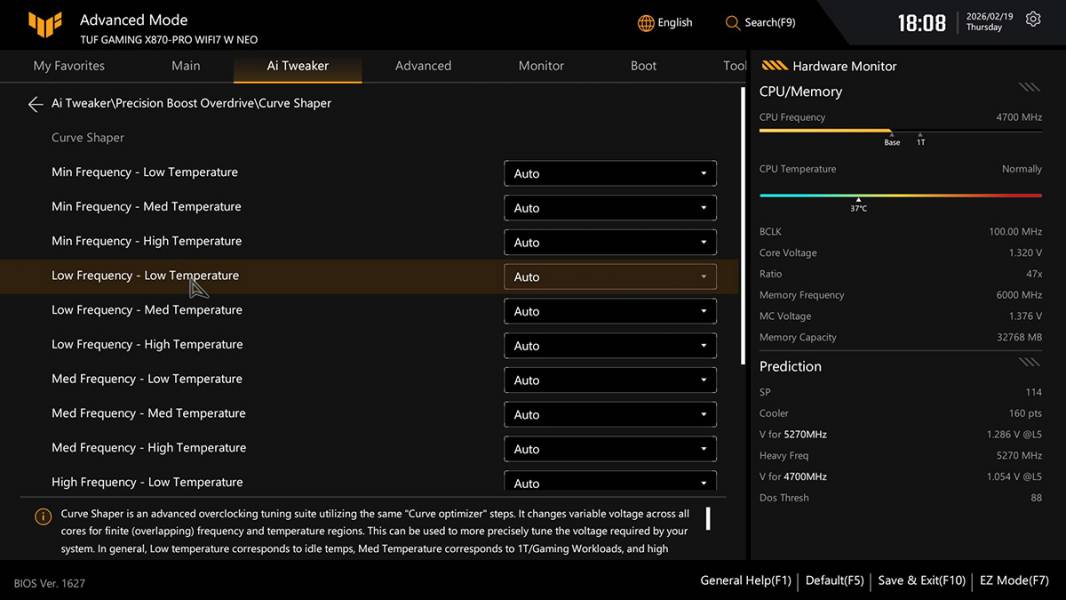Click the stripe icon beside Prediction heading
Screen dimensions: 1066x600
[1029, 363]
